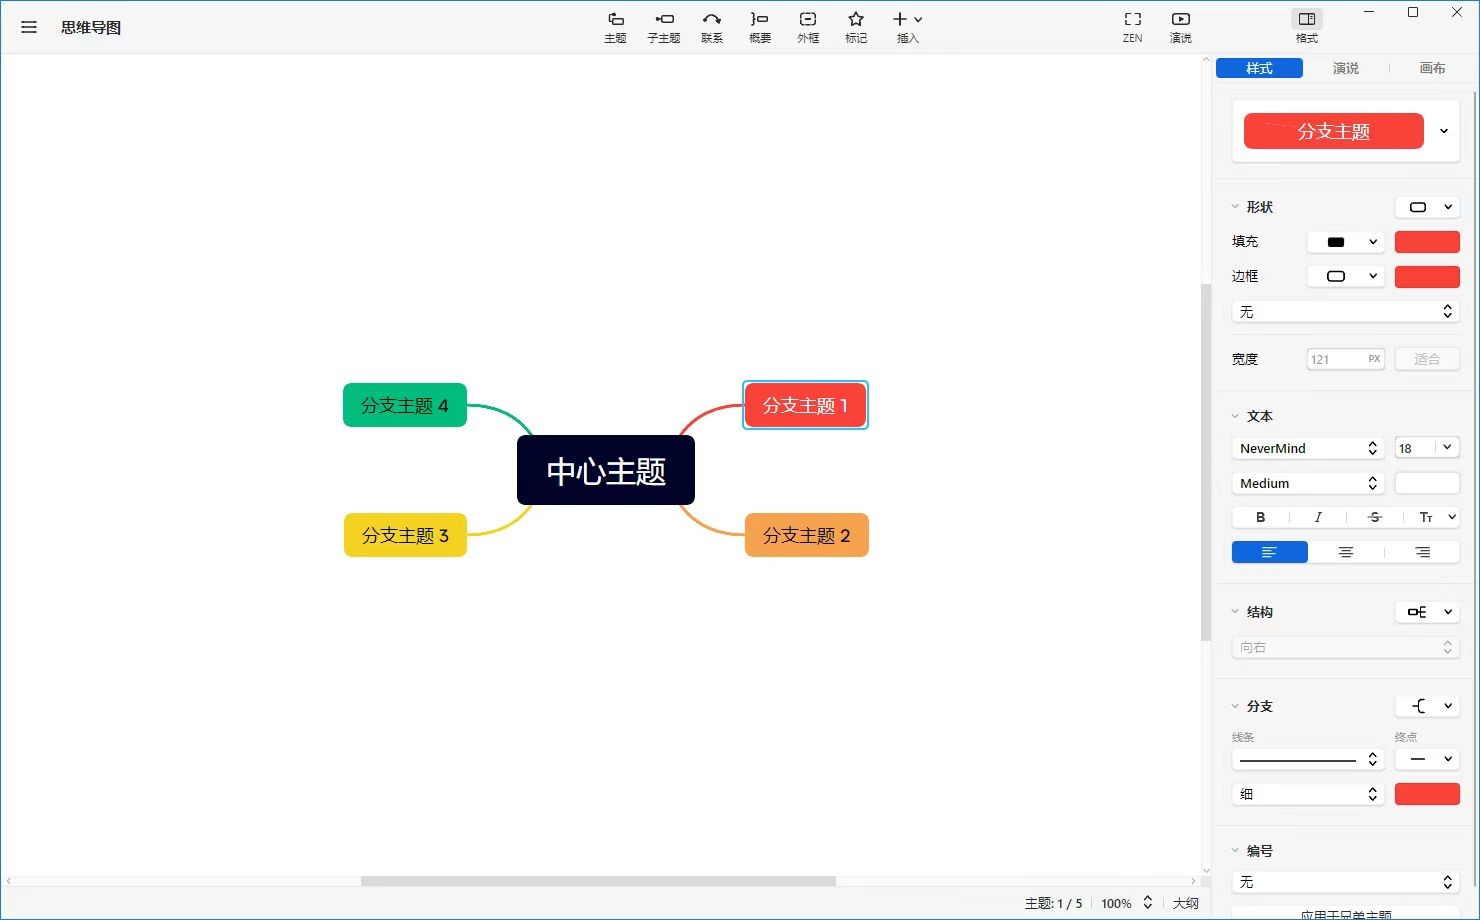Image resolution: width=1480 pixels, height=920 pixels.
Task: Open the hamburger menu
Action: (29, 28)
